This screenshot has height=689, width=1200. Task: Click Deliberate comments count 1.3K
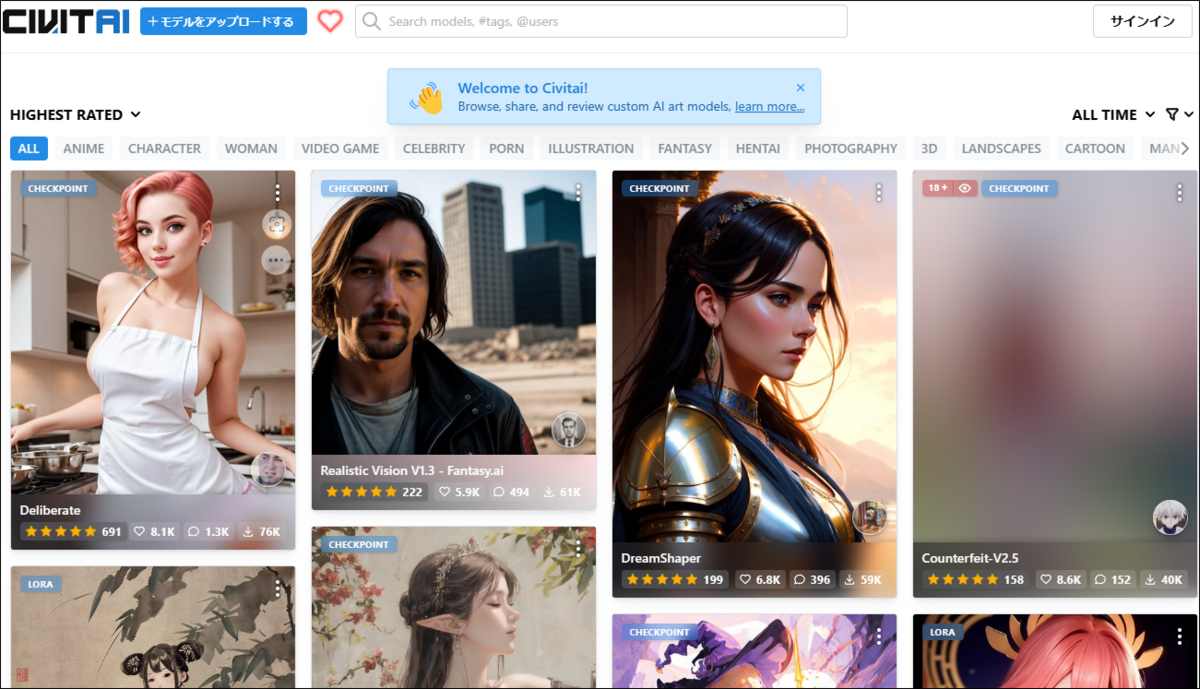(x=210, y=532)
